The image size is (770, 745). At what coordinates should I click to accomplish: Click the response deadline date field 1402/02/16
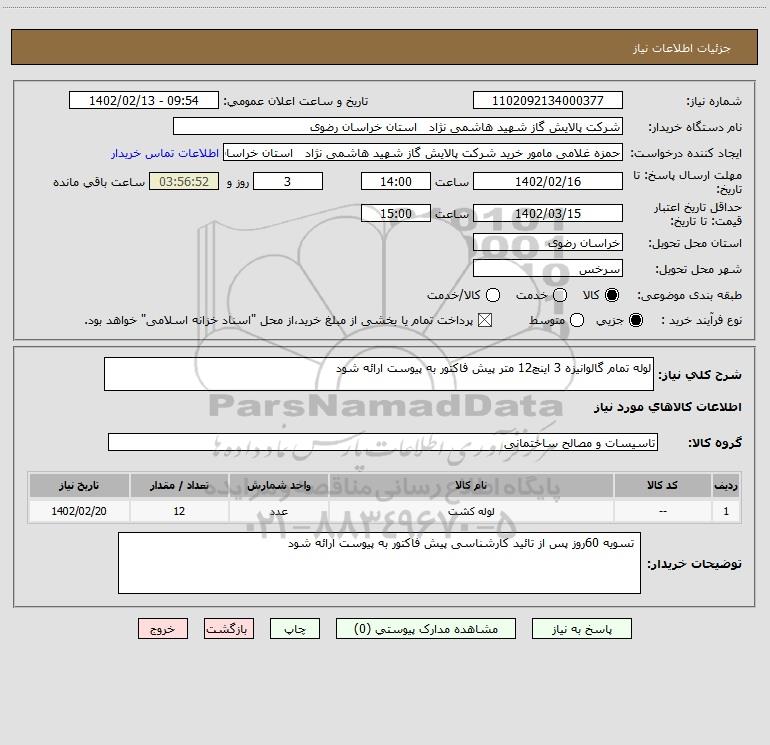coord(548,181)
